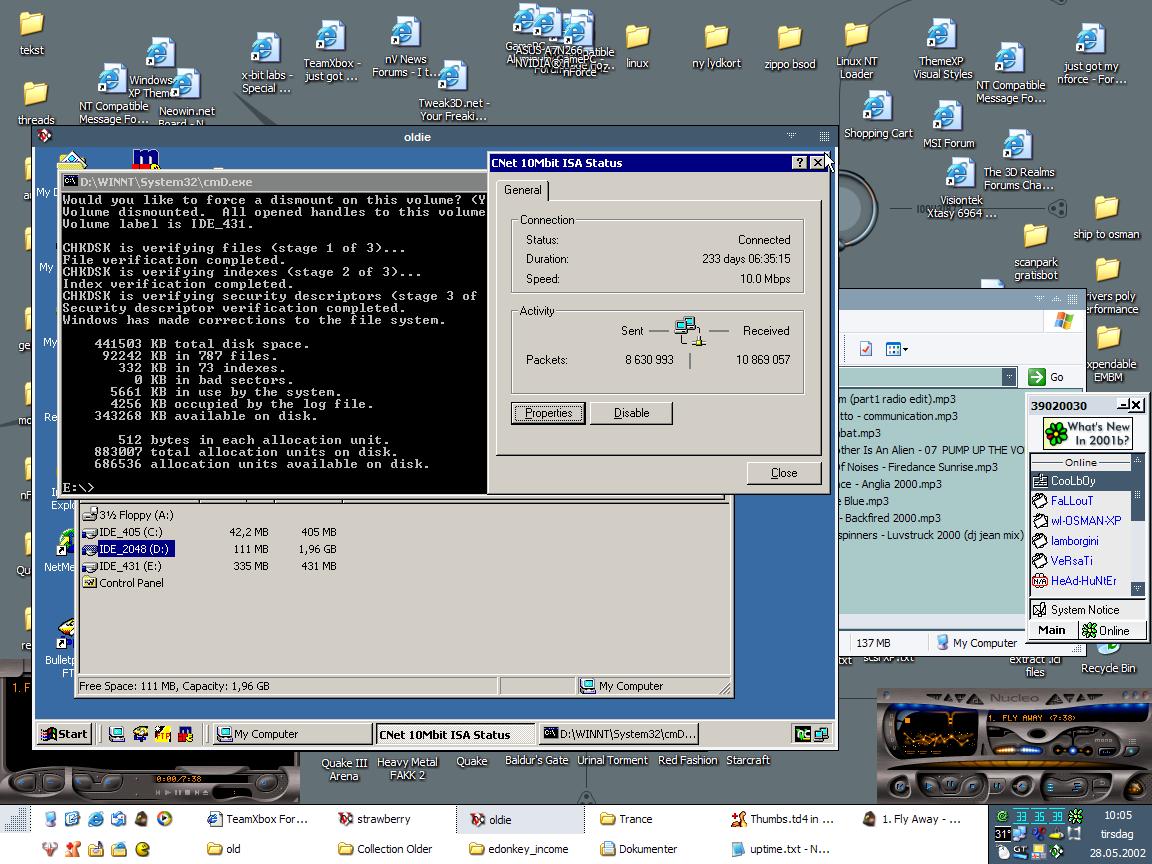Switch to My Computer in oldie taskbar
This screenshot has height=864, width=1152.
[x=292, y=733]
